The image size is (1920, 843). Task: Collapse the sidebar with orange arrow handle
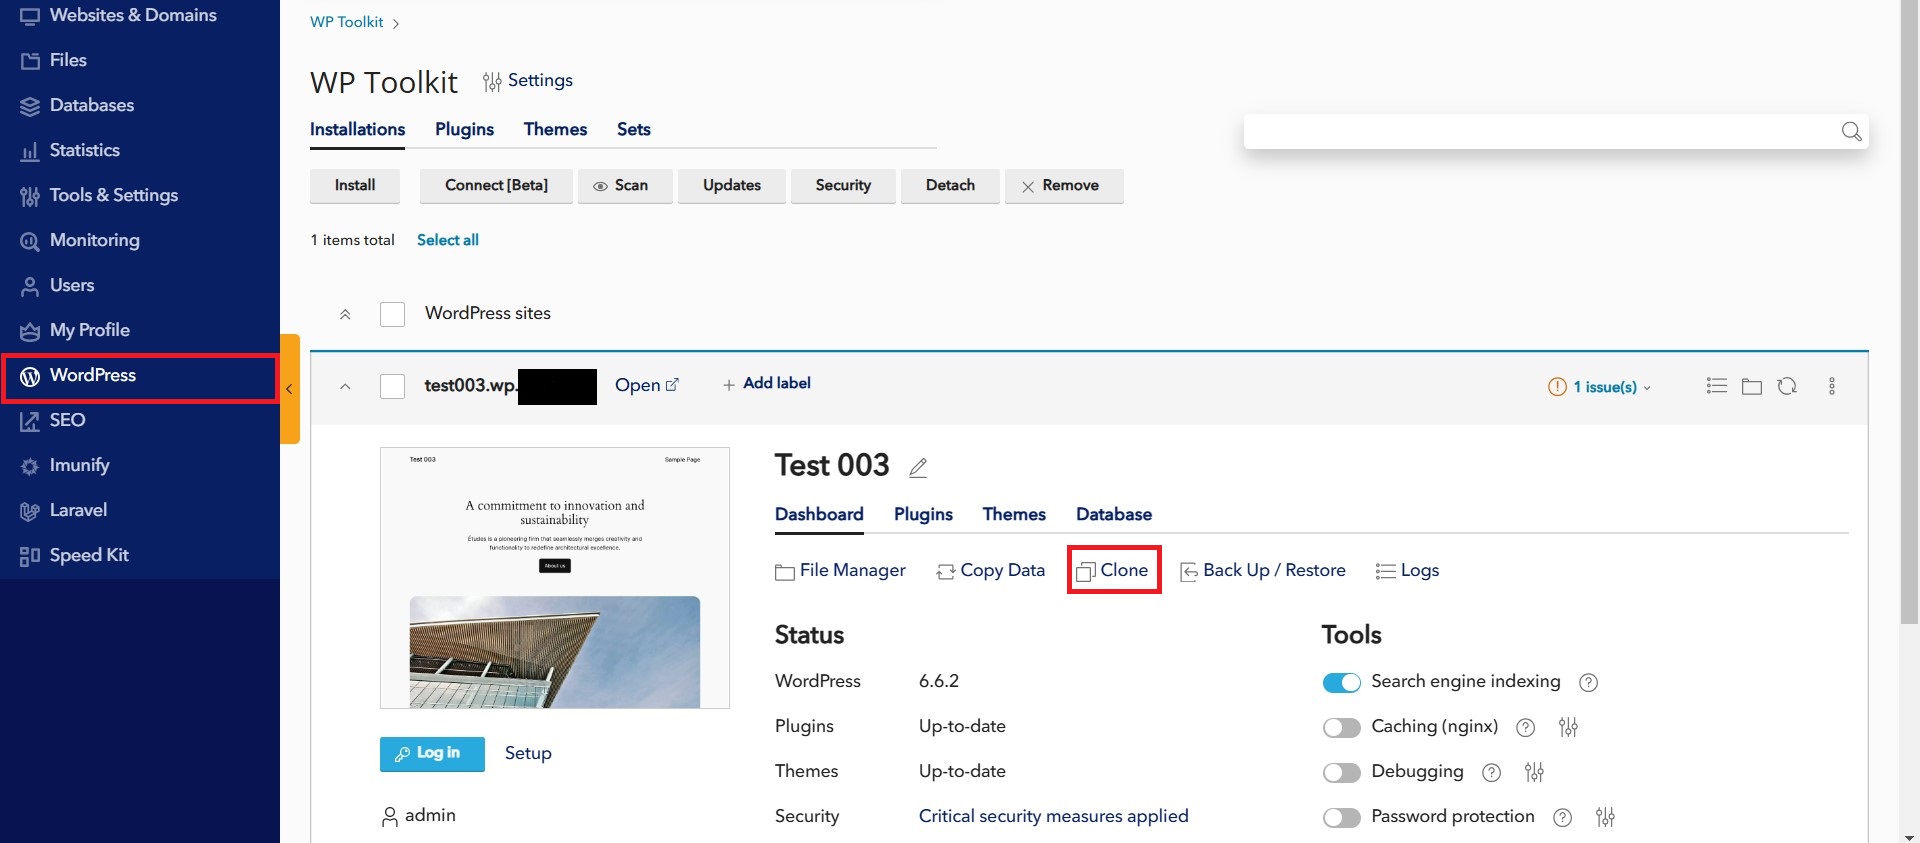290,389
